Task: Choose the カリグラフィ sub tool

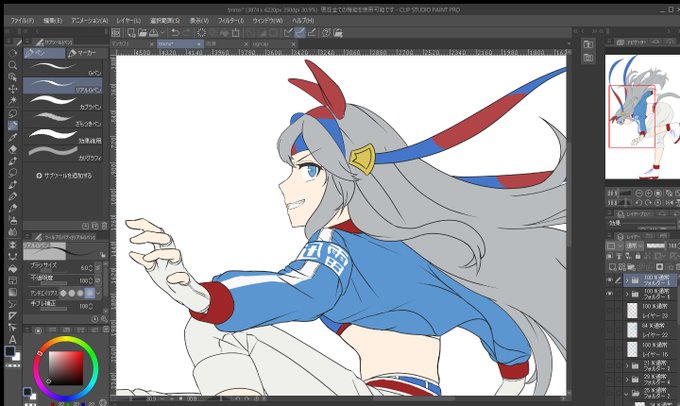Action: point(63,154)
